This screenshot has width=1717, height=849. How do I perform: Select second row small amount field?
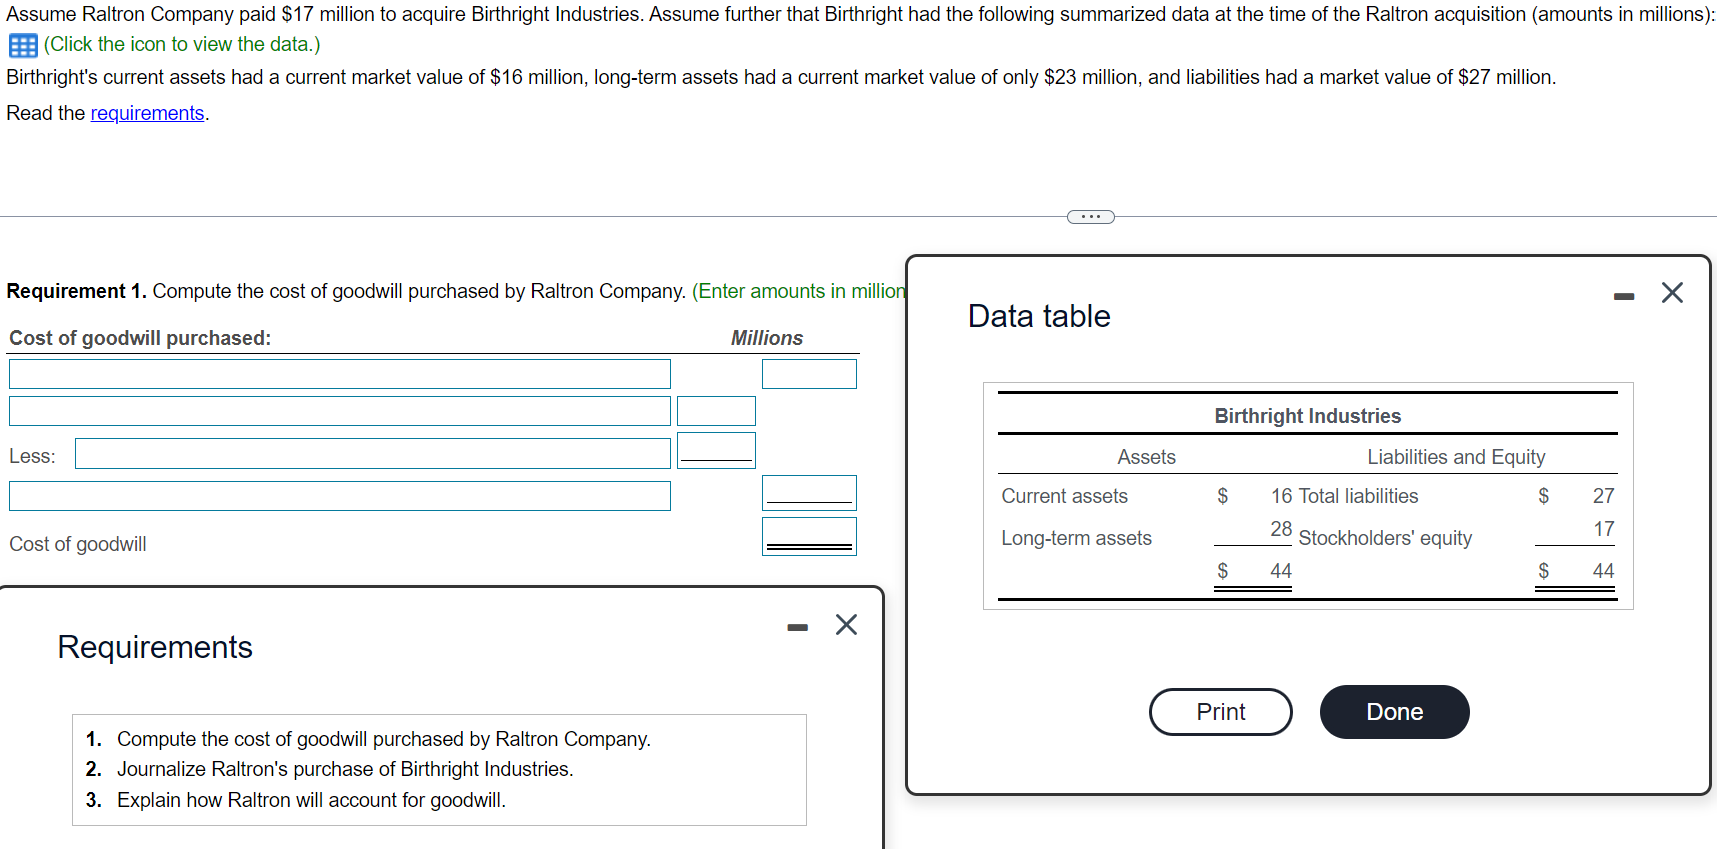pyautogui.click(x=716, y=411)
